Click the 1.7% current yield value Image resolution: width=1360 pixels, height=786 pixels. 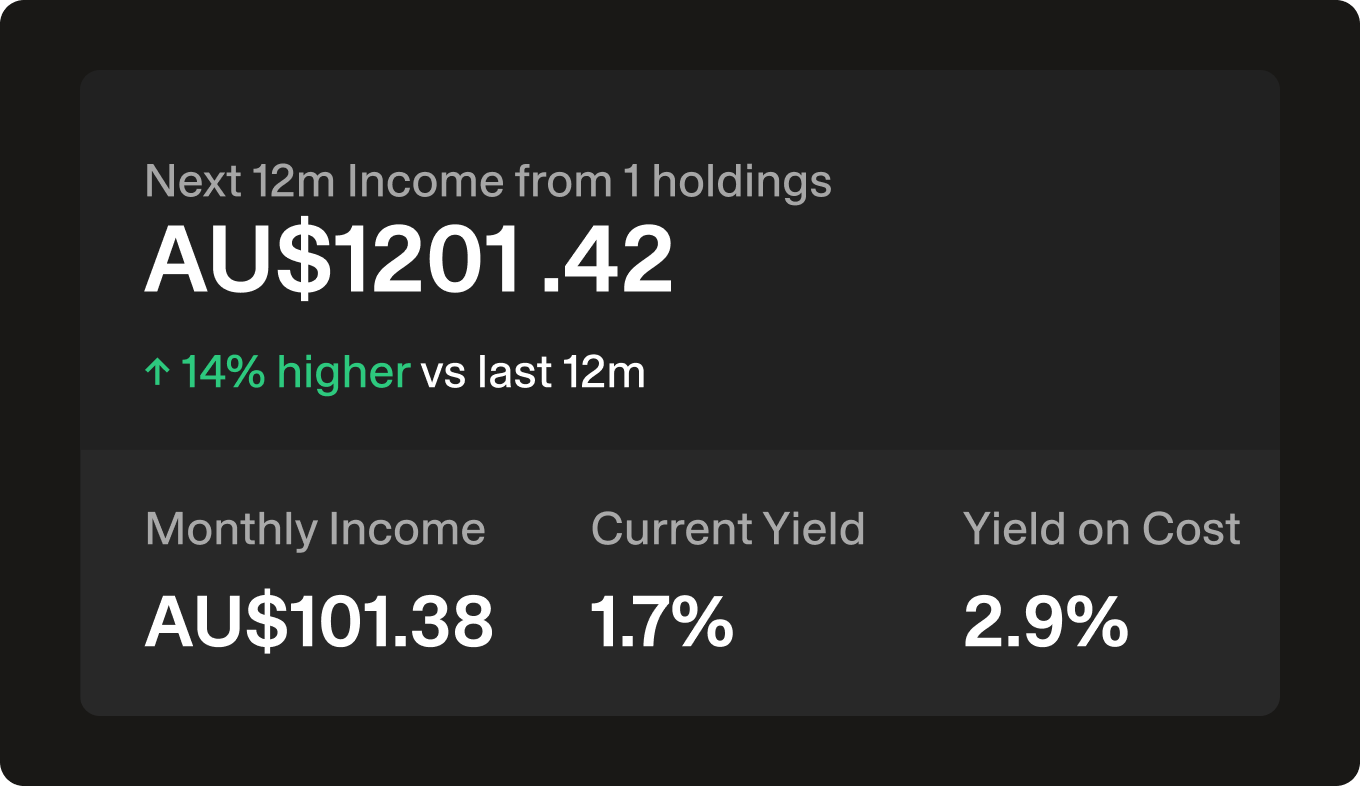coord(661,621)
